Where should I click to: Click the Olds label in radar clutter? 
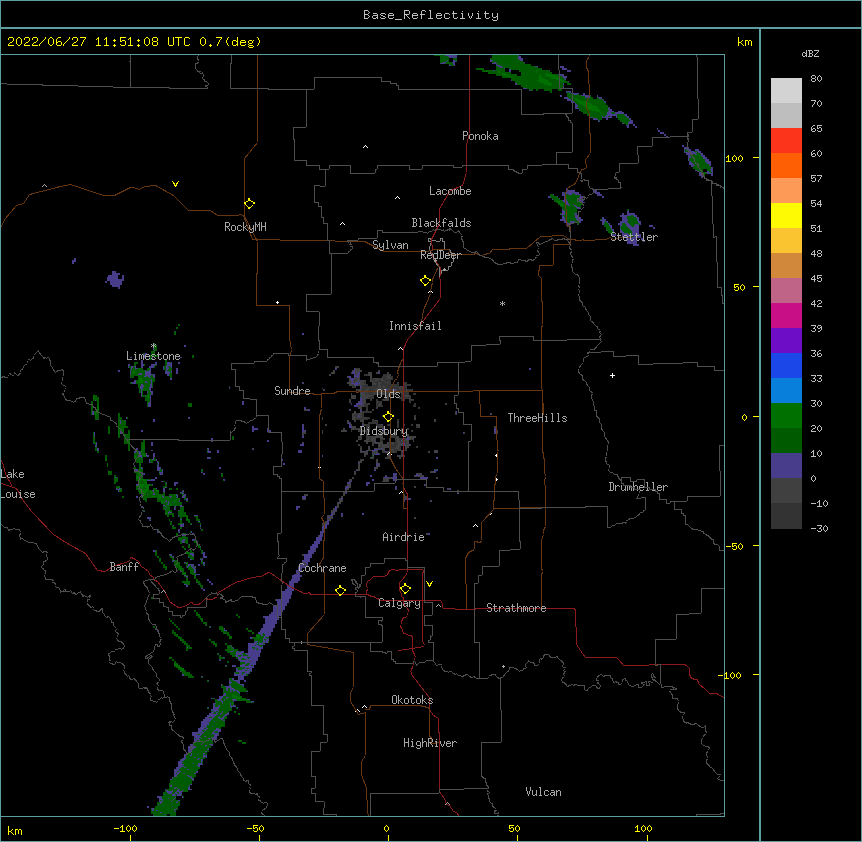(388, 394)
